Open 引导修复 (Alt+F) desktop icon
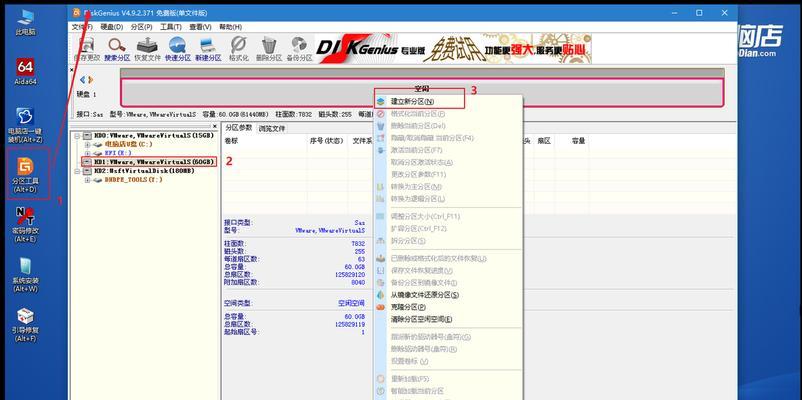Viewport: 802px width, 400px height. pos(26,324)
